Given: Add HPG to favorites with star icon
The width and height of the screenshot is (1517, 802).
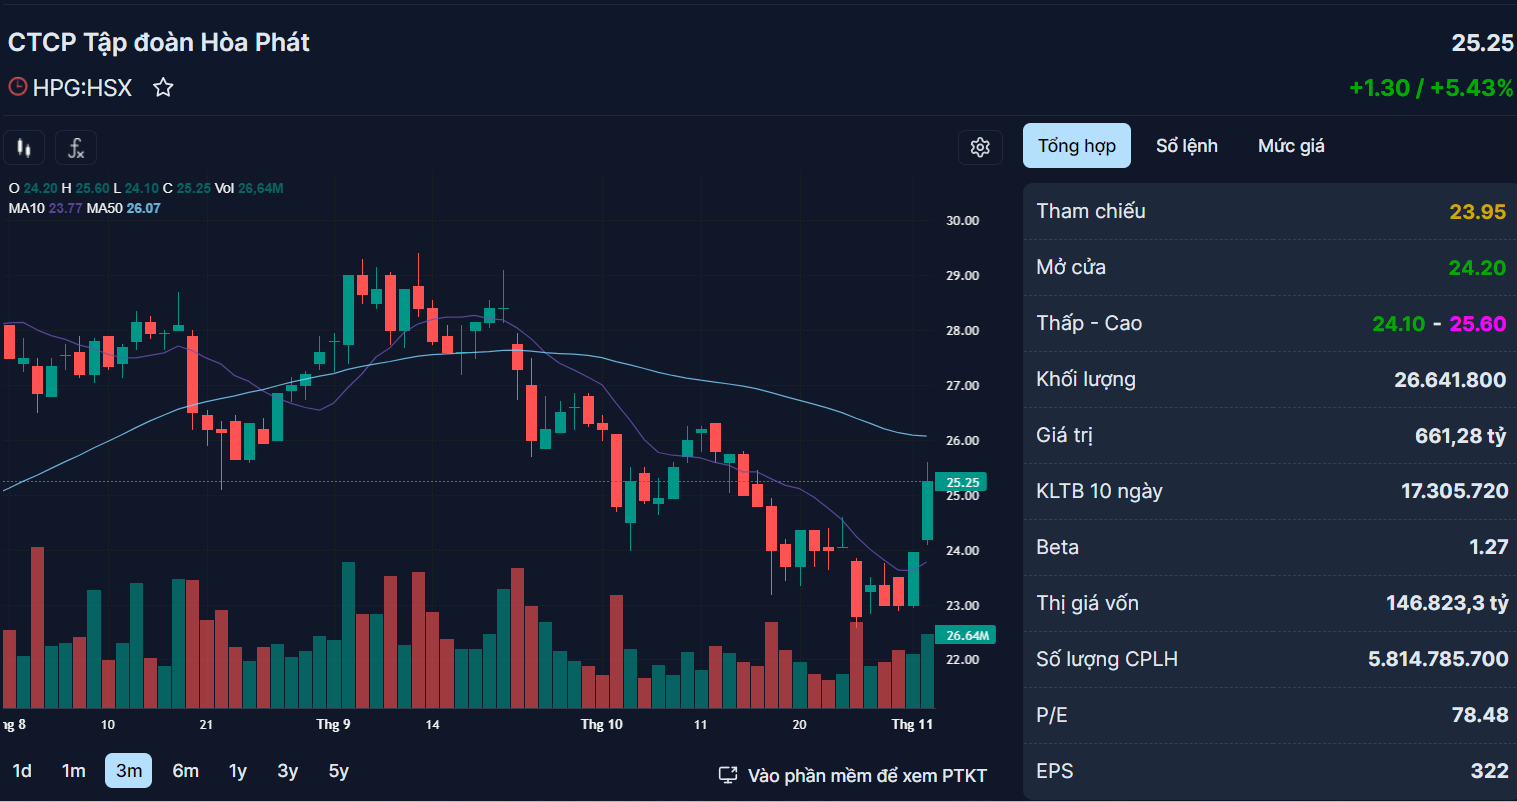Looking at the screenshot, I should 163,88.
